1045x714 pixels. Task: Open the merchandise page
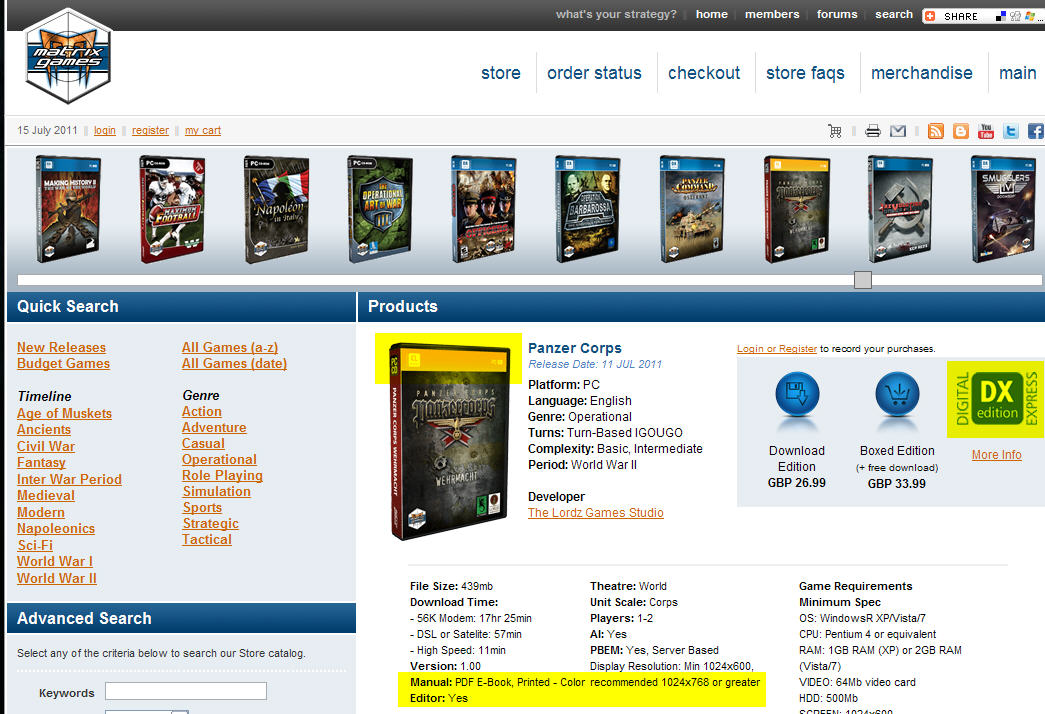pos(922,73)
